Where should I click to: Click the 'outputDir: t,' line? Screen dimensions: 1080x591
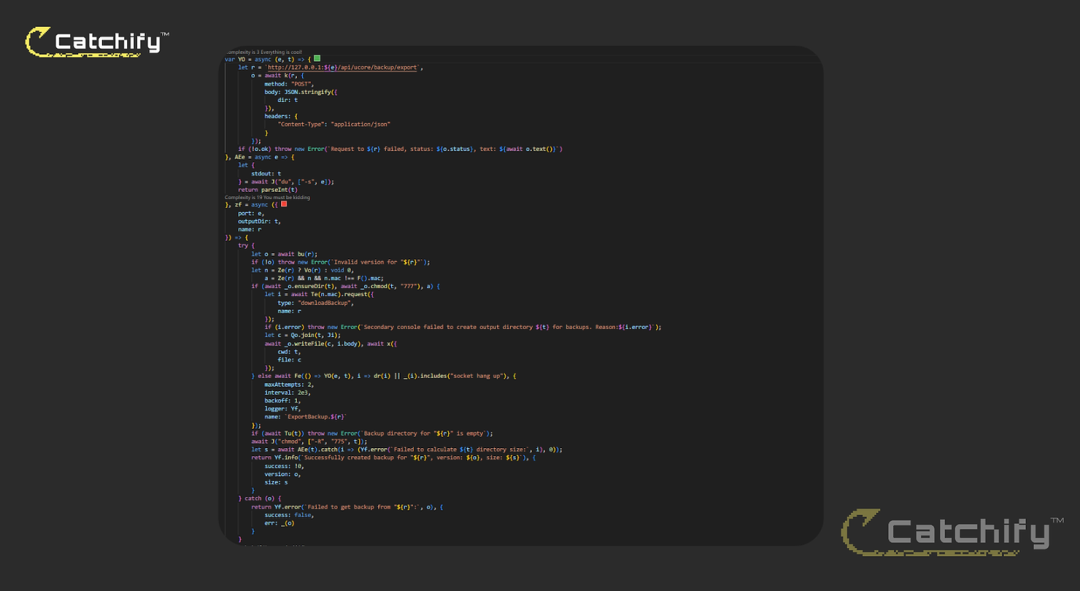[259, 221]
